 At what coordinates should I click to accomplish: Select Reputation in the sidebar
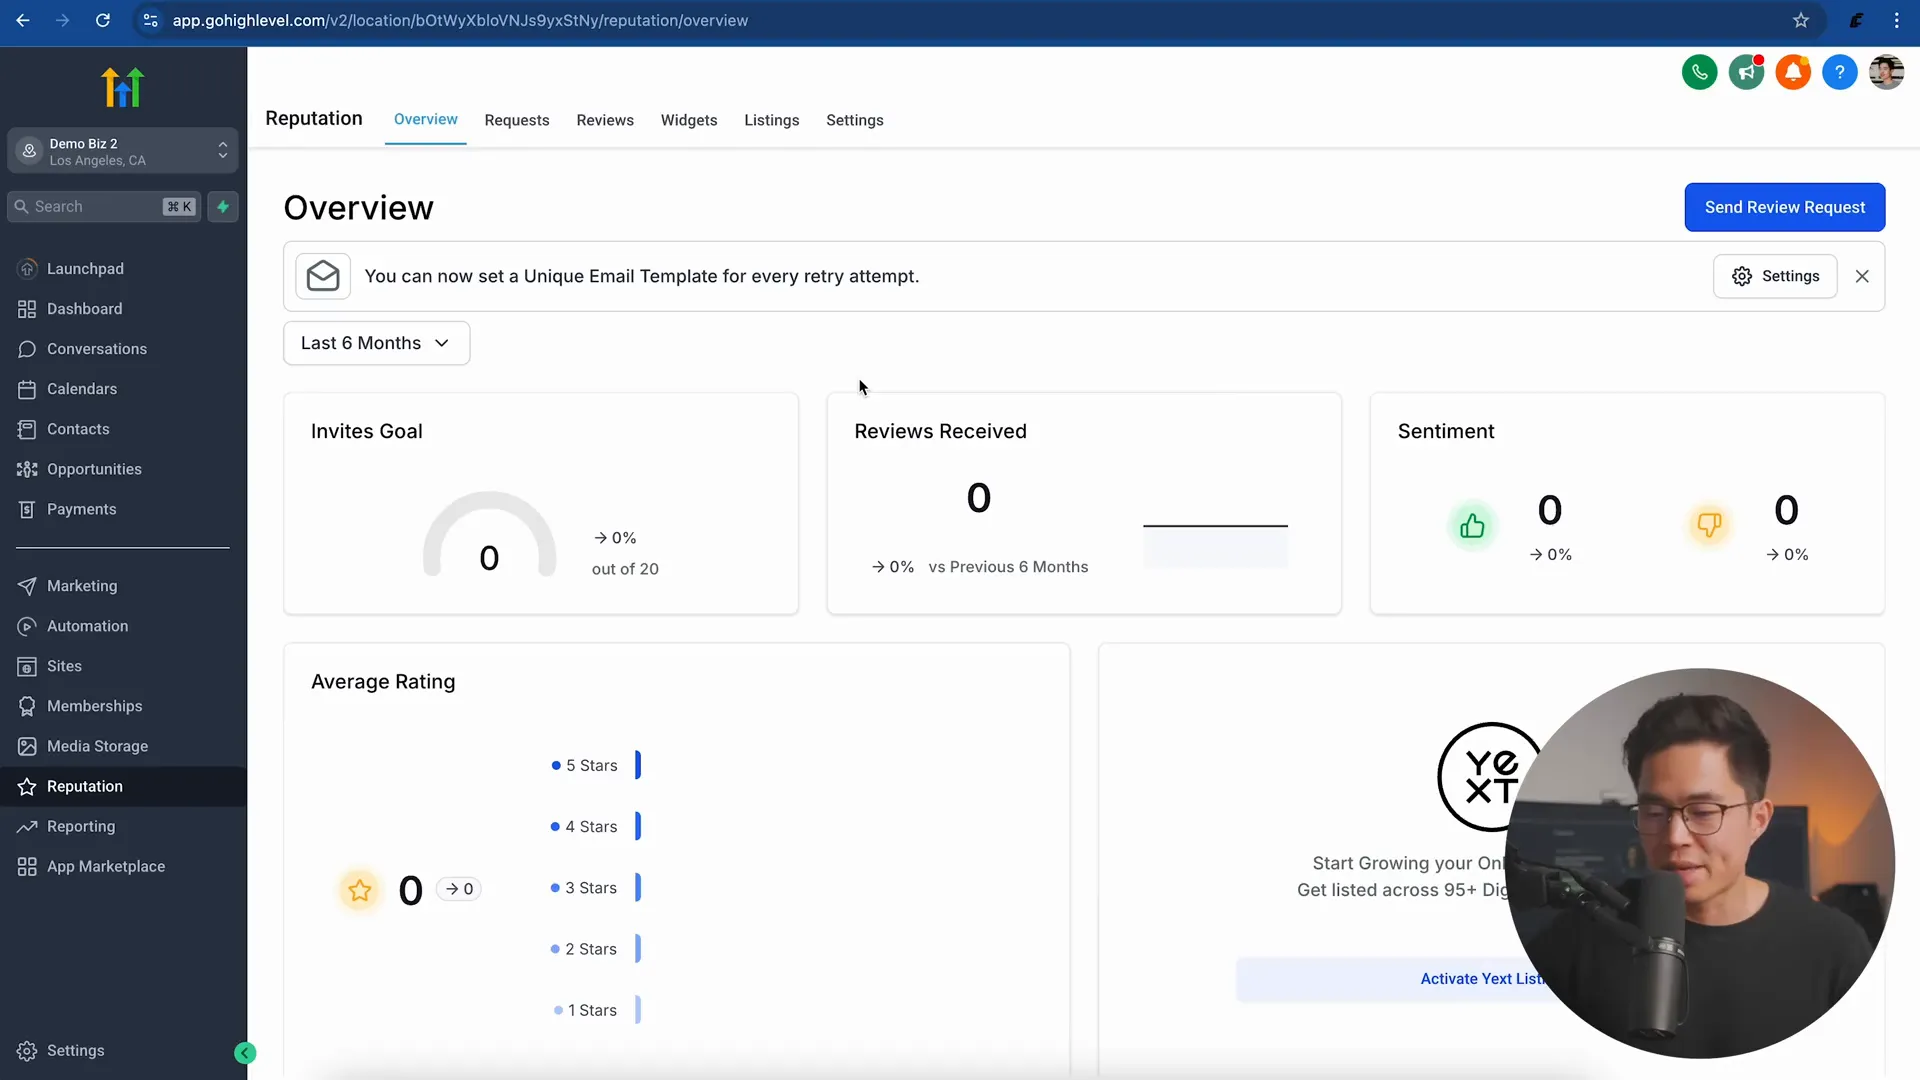(123, 786)
